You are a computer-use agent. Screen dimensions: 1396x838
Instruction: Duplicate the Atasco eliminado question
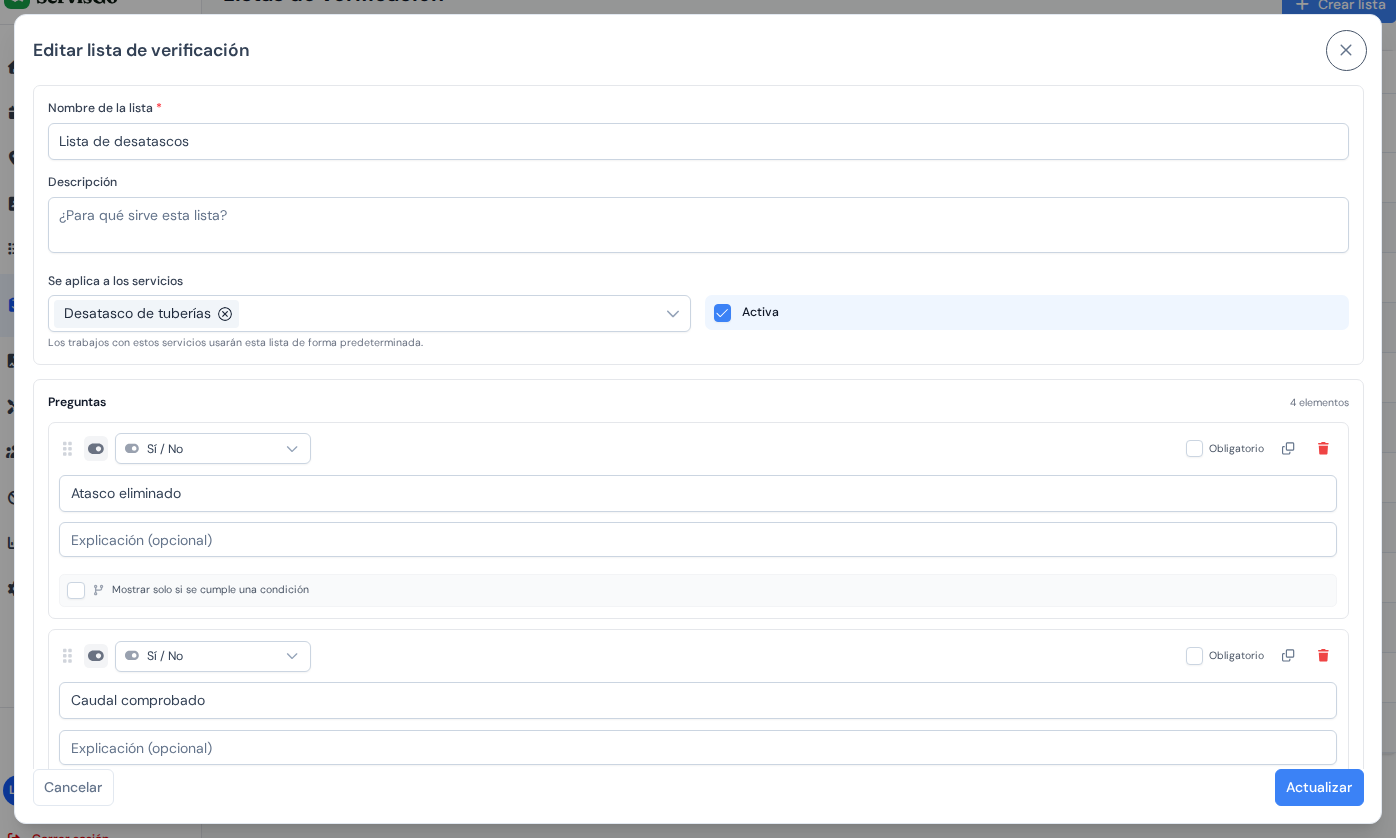[1288, 449]
